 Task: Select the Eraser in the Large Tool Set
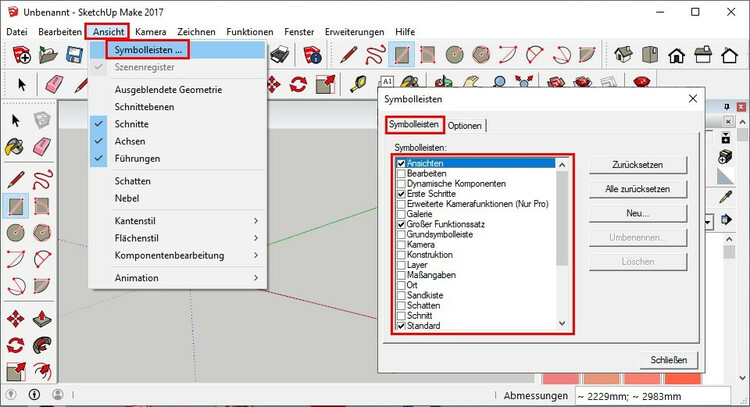tap(42, 146)
